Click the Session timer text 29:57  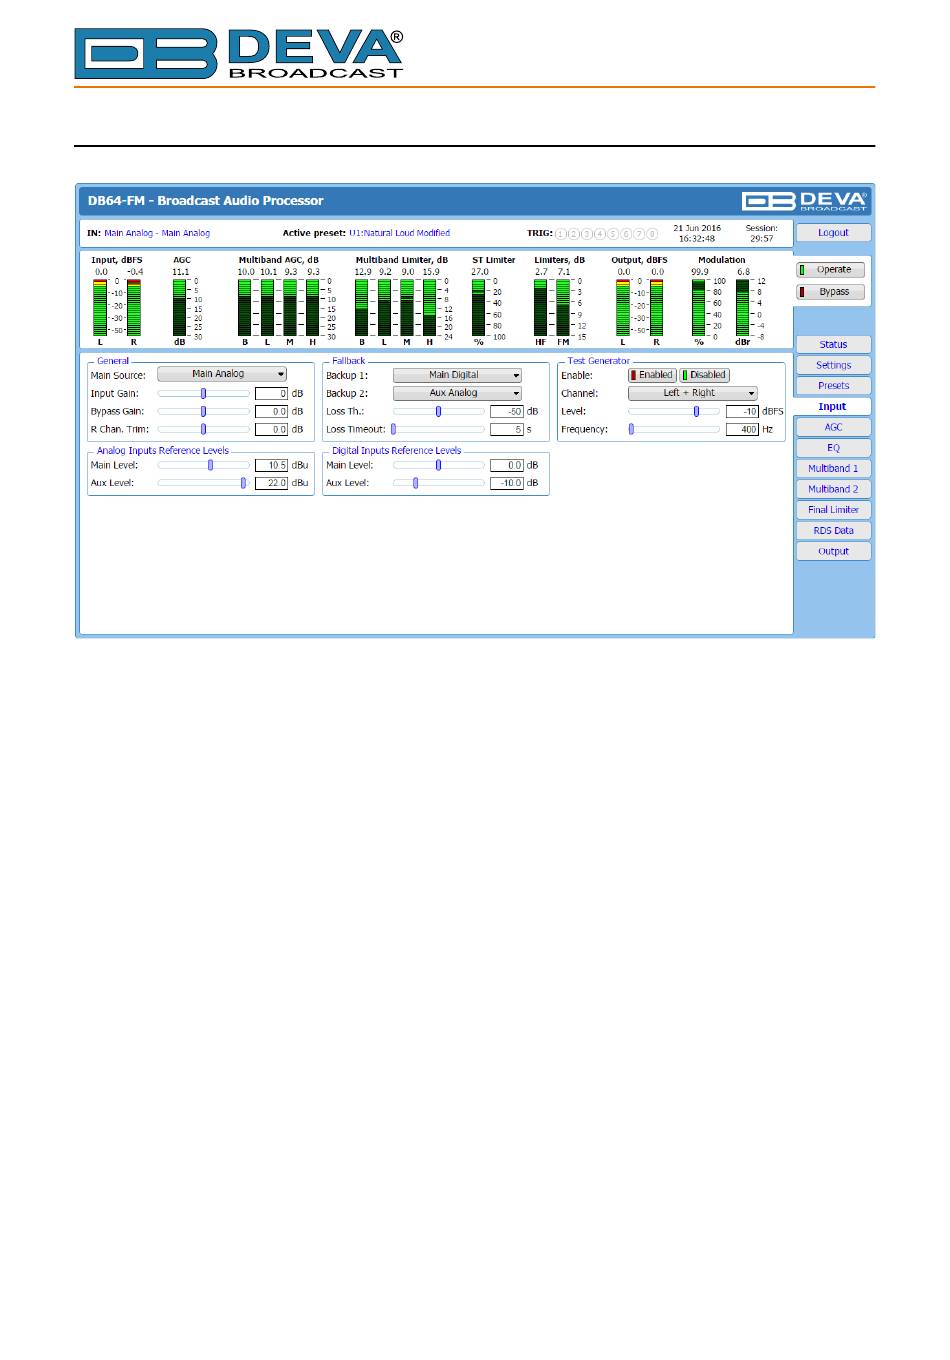coord(761,239)
